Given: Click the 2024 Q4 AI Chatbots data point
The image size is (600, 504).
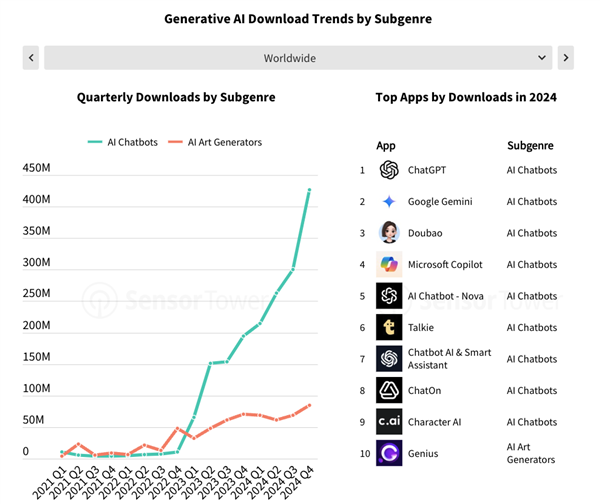Looking at the screenshot, I should 309,190.
